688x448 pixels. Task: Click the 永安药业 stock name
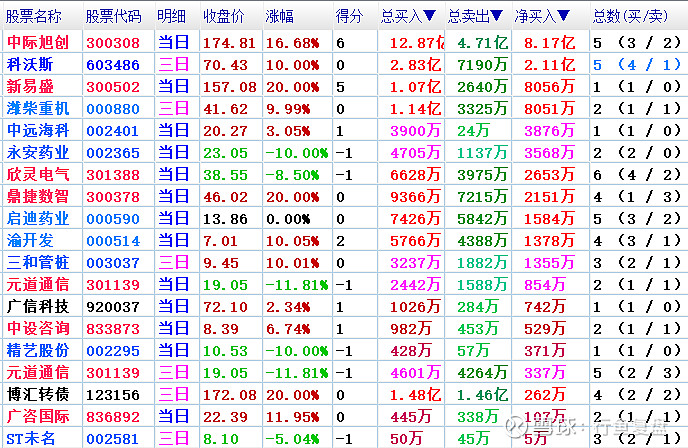(38, 152)
